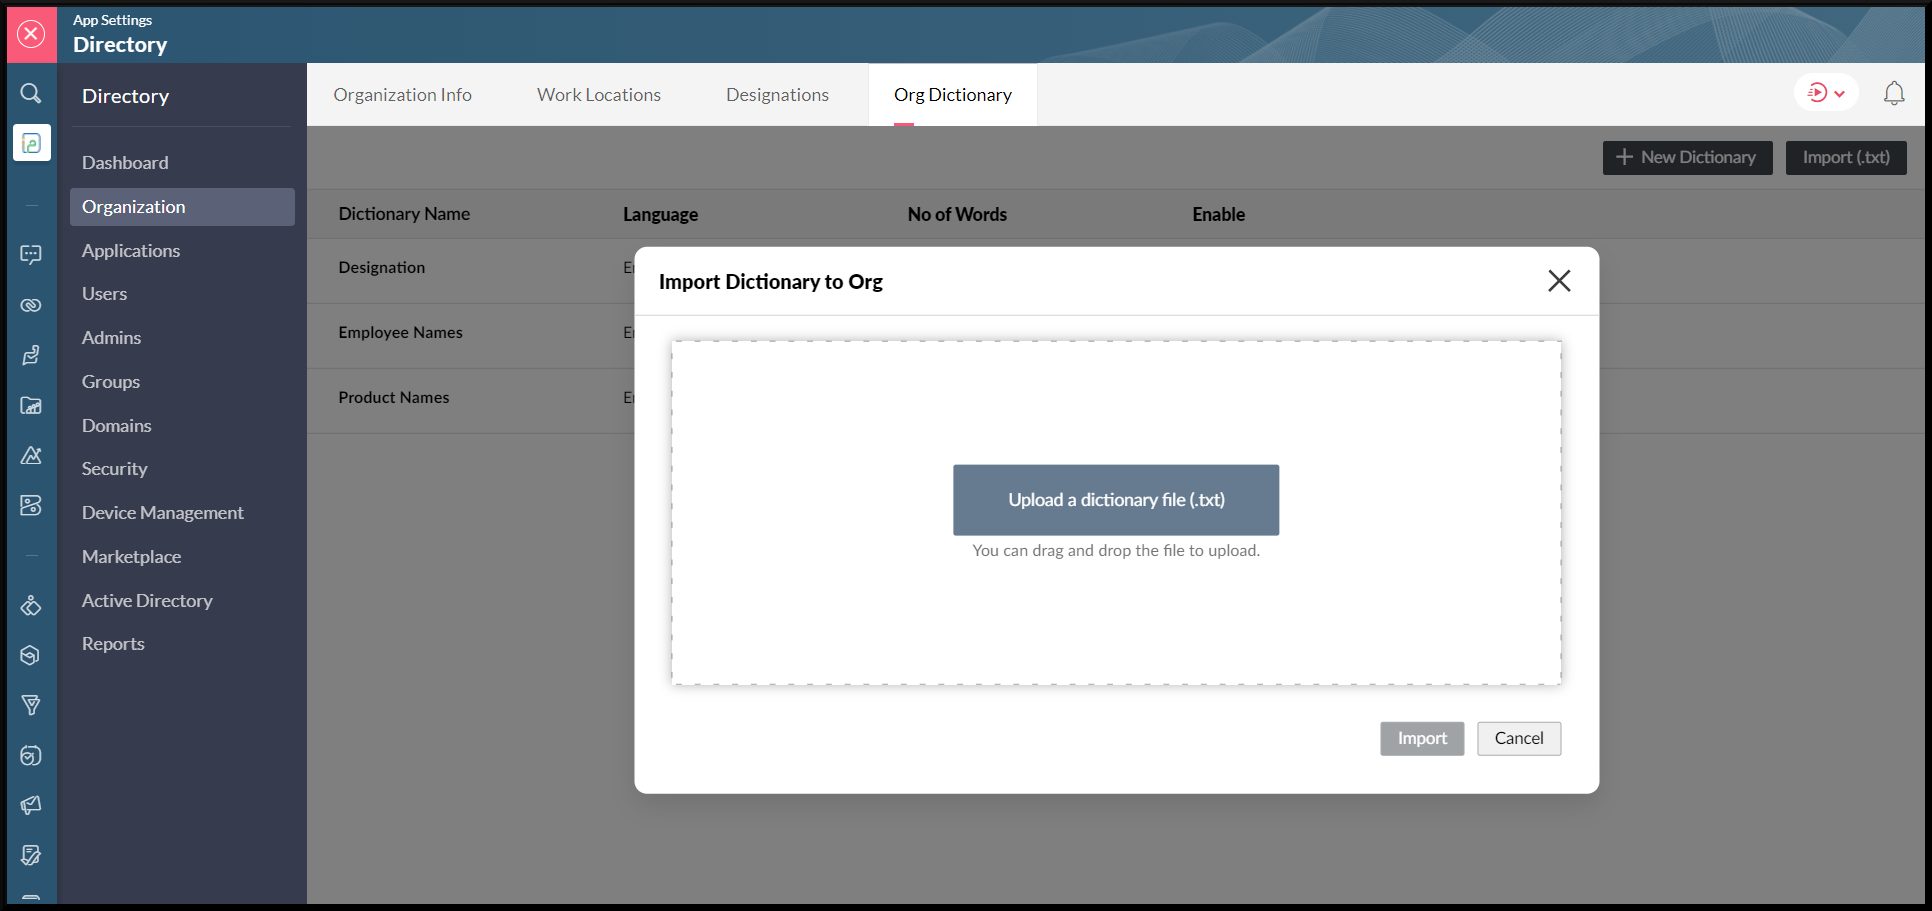Open the chat bubble app icon in the rail

tap(31, 255)
